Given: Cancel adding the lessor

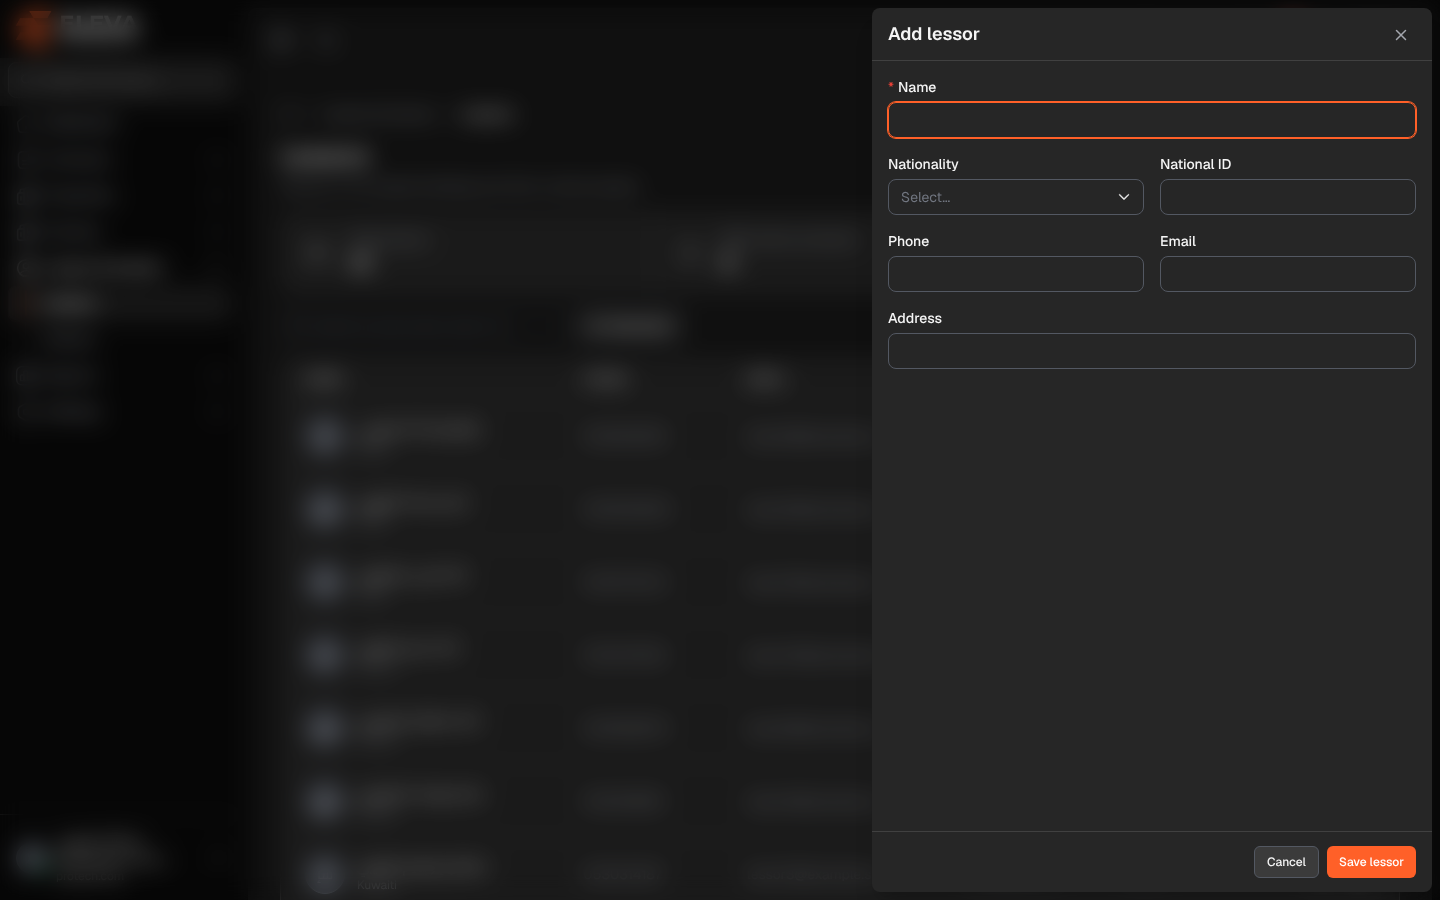Looking at the screenshot, I should click(x=1286, y=862).
